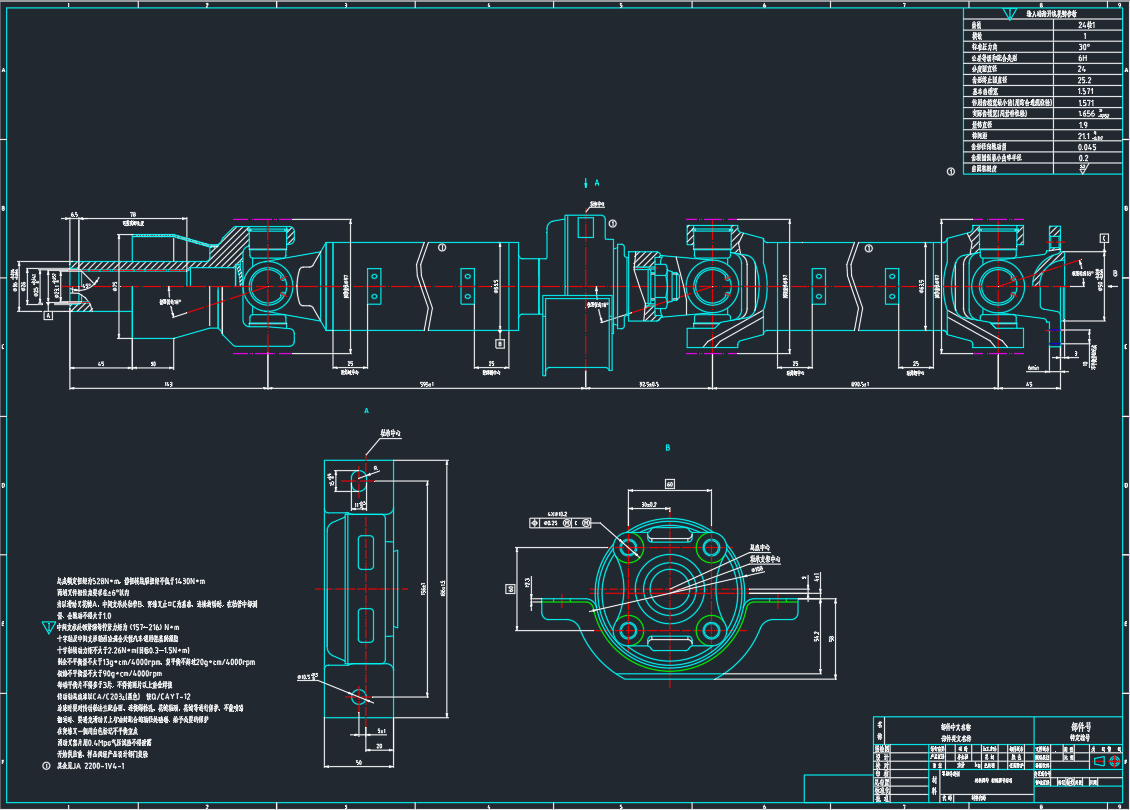Screen dimensions: 1130x810
Task: Select the note line containing ±6°
Action: 93,592
